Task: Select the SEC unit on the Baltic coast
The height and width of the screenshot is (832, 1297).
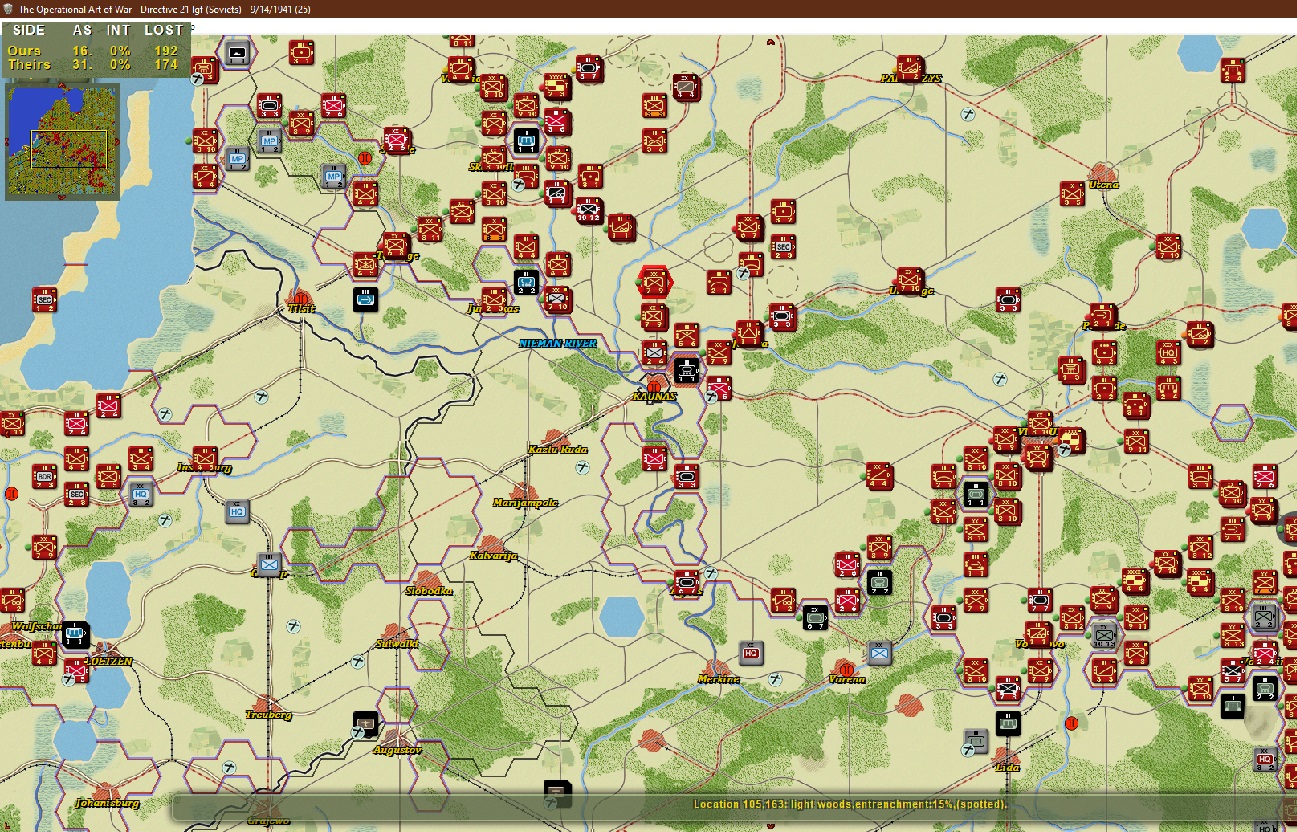Action: [44, 299]
